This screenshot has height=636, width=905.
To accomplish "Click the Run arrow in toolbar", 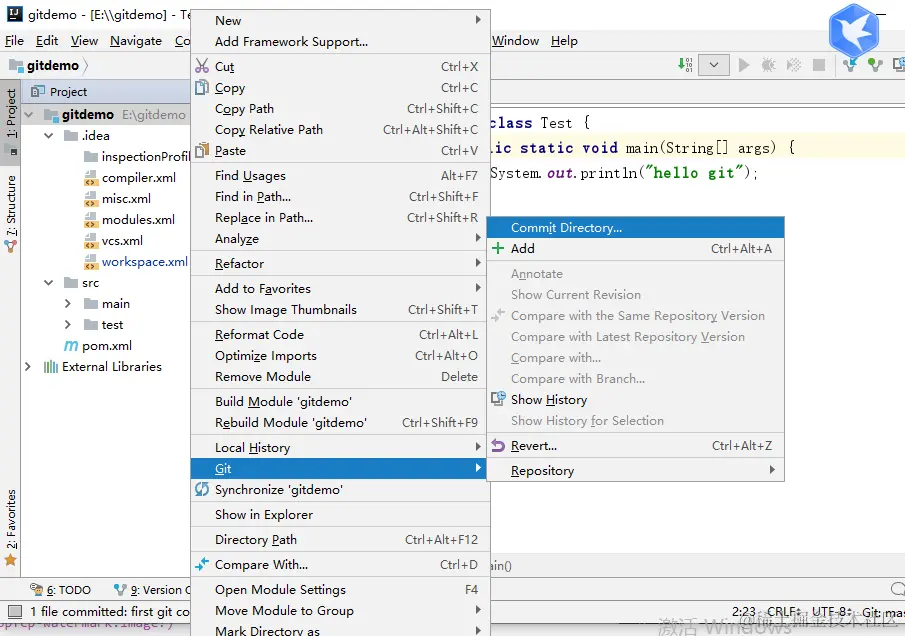I will [744, 65].
